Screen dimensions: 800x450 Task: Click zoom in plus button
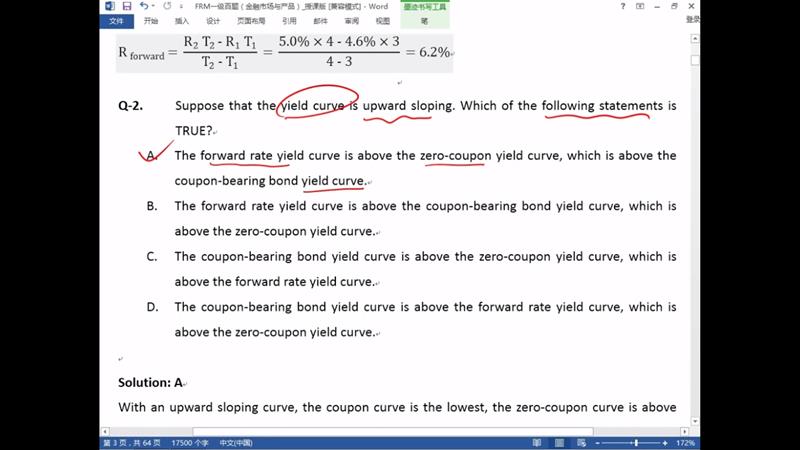(665, 443)
